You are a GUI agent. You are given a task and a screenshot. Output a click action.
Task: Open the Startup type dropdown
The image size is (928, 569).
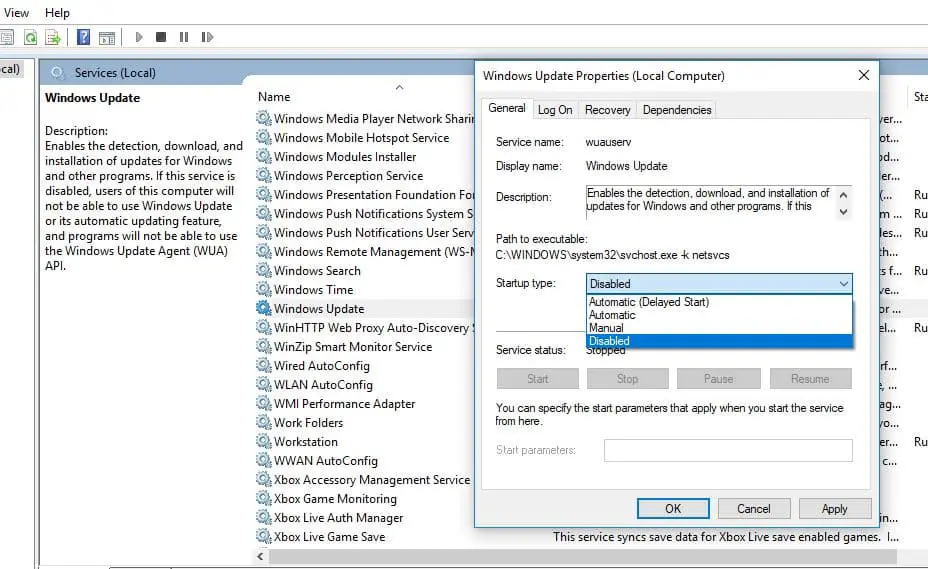click(719, 284)
